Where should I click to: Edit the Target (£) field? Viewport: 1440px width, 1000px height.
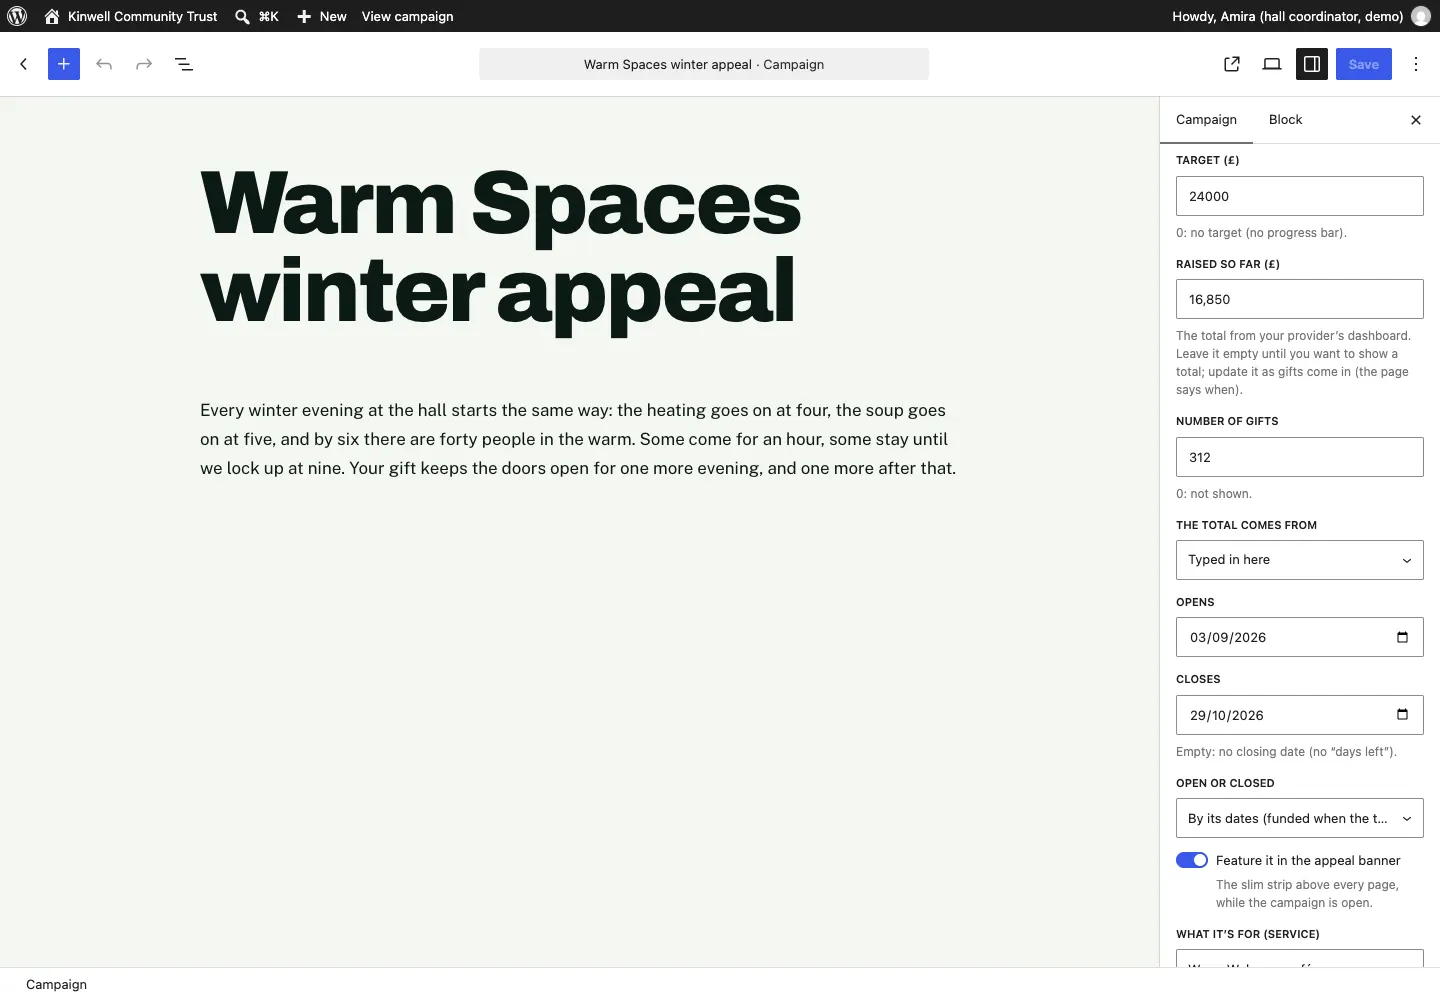click(1300, 196)
